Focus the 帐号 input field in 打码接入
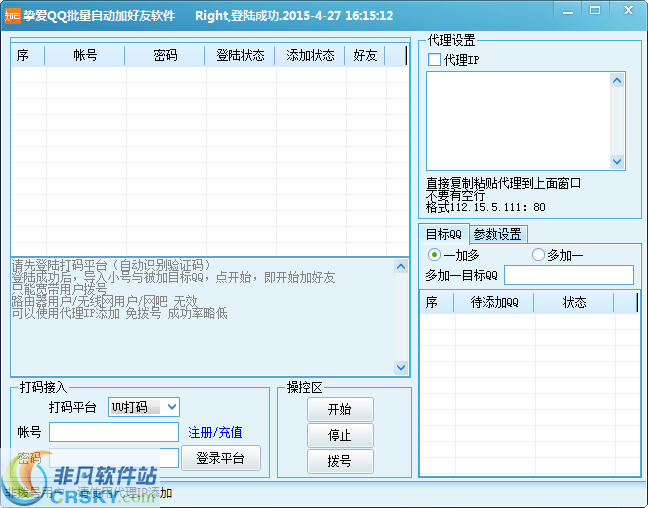This screenshot has width=648, height=508. [114, 432]
